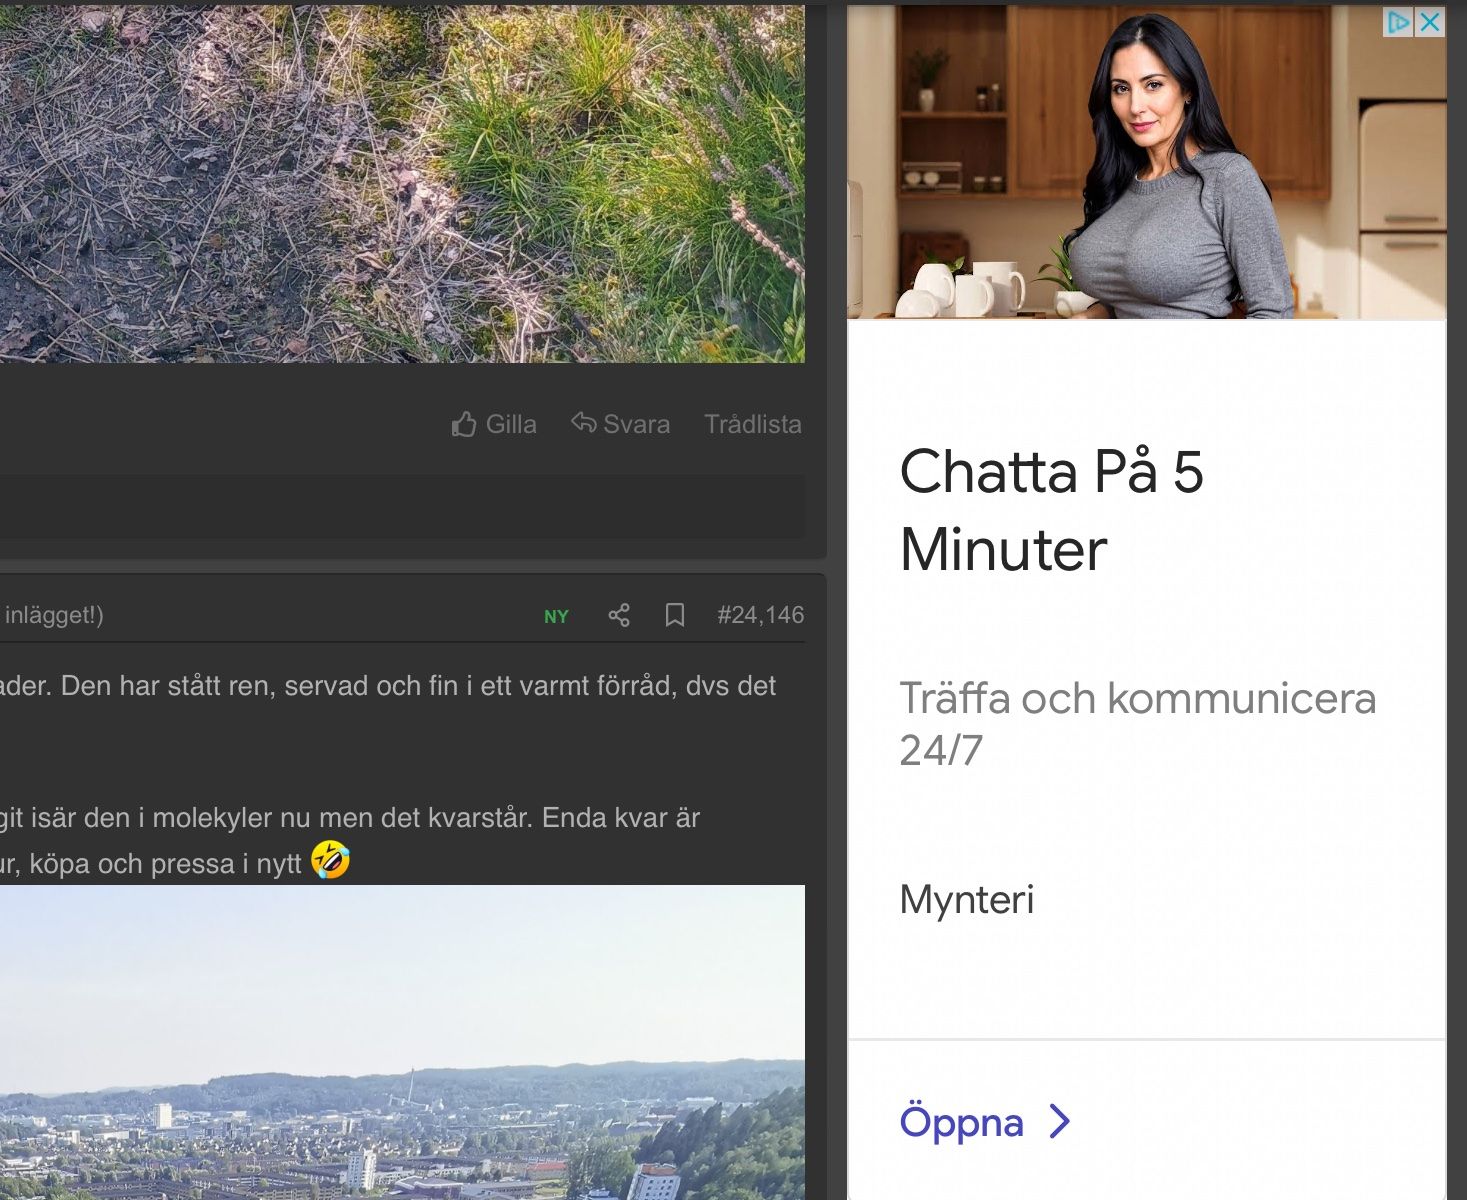Screen dimensions: 1467x1200
Task: Enlarge the city skyline photo
Action: (400, 1040)
